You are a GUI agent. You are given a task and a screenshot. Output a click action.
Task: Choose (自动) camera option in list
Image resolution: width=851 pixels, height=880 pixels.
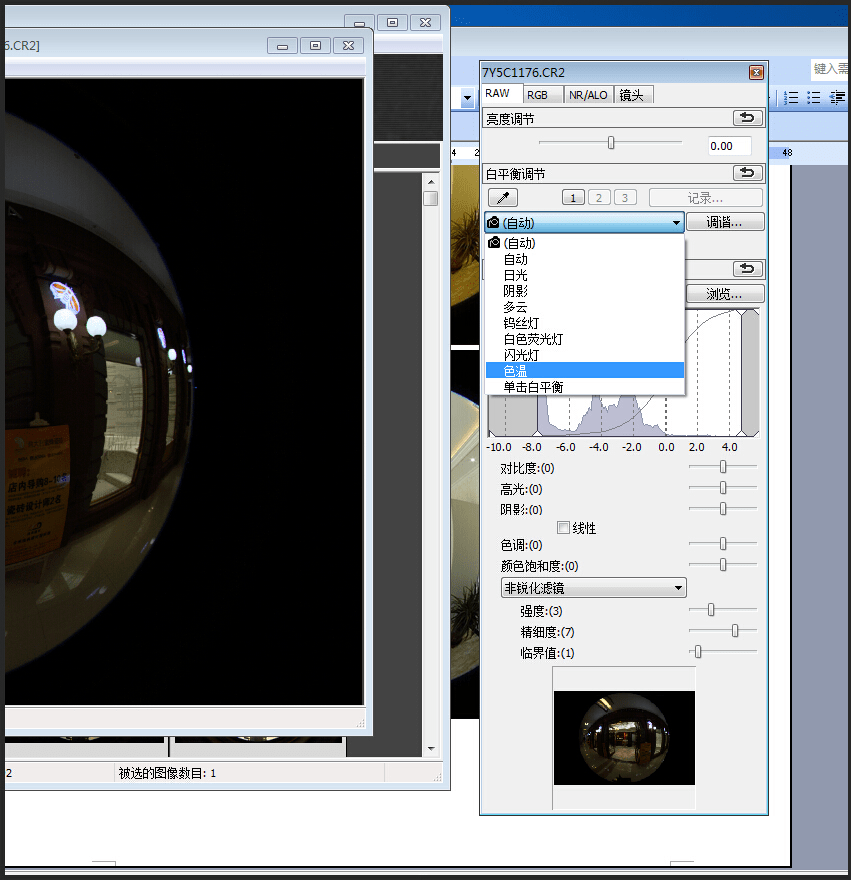click(x=584, y=243)
